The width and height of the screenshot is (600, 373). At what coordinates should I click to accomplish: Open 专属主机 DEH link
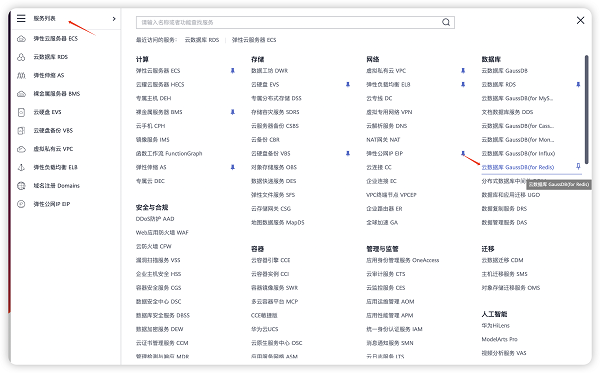[153, 98]
